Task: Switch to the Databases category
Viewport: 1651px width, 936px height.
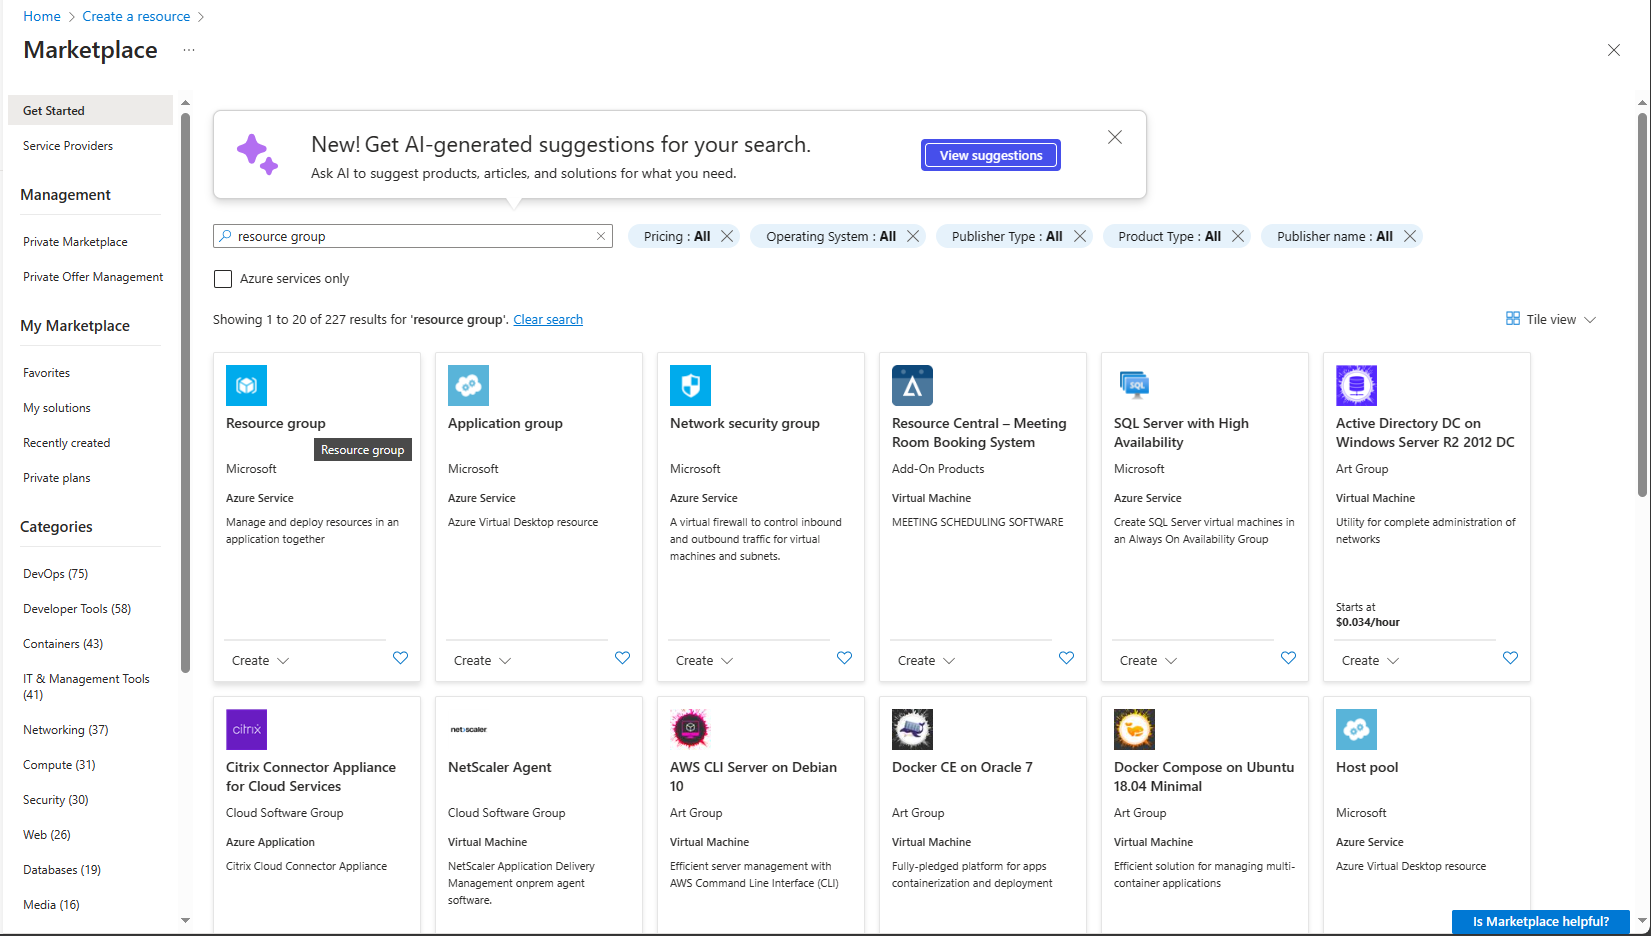Action: point(61,869)
